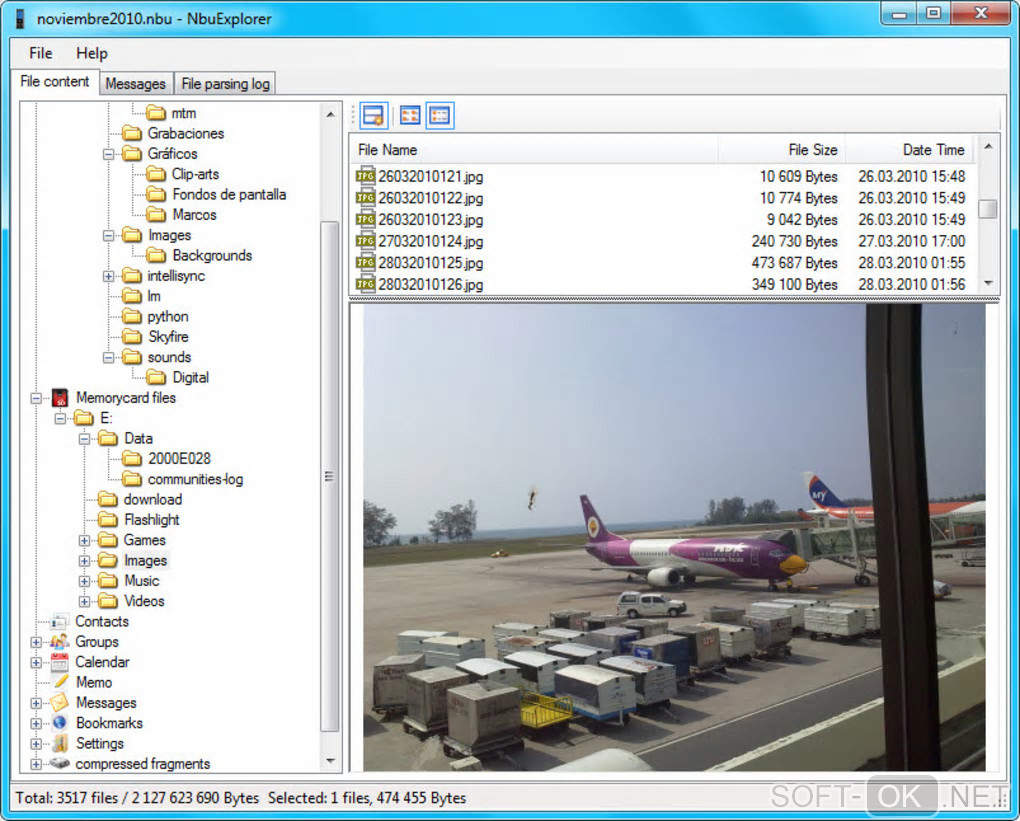
Task: Switch to the File content tab
Action: pos(55,82)
